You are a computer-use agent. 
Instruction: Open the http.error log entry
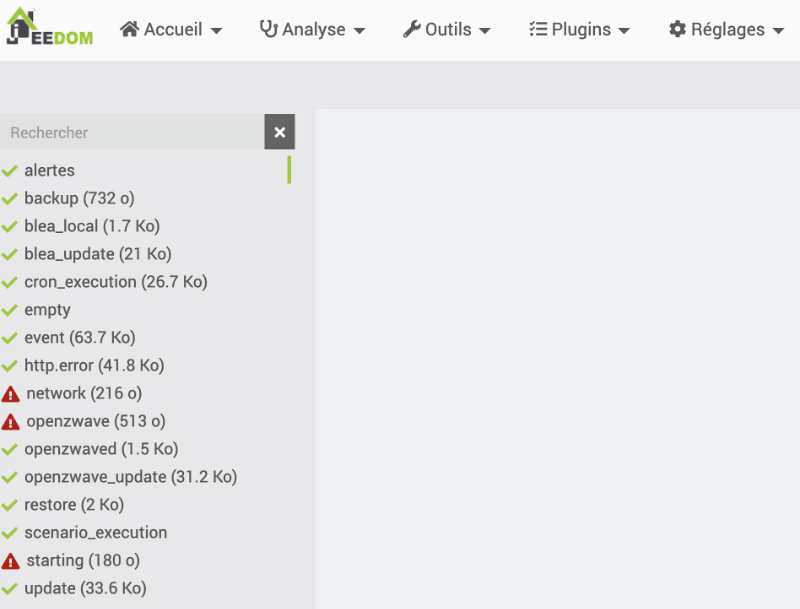(94, 365)
